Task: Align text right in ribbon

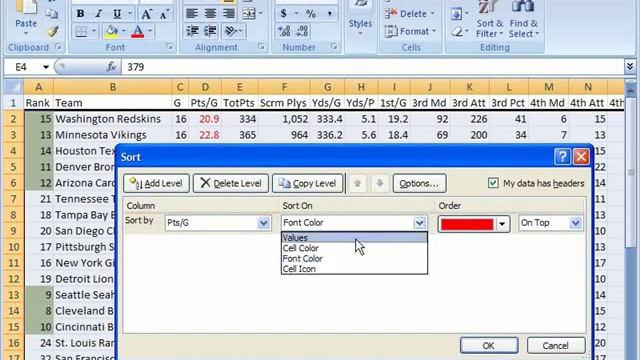Action: pyautogui.click(x=229, y=14)
